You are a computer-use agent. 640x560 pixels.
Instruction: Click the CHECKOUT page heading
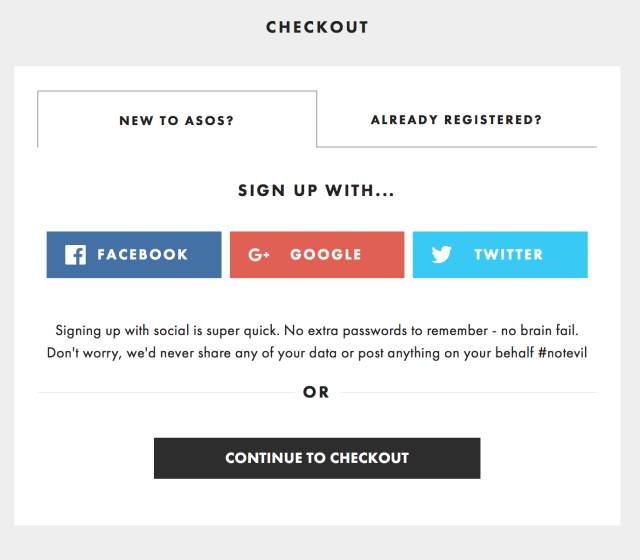pos(317,27)
